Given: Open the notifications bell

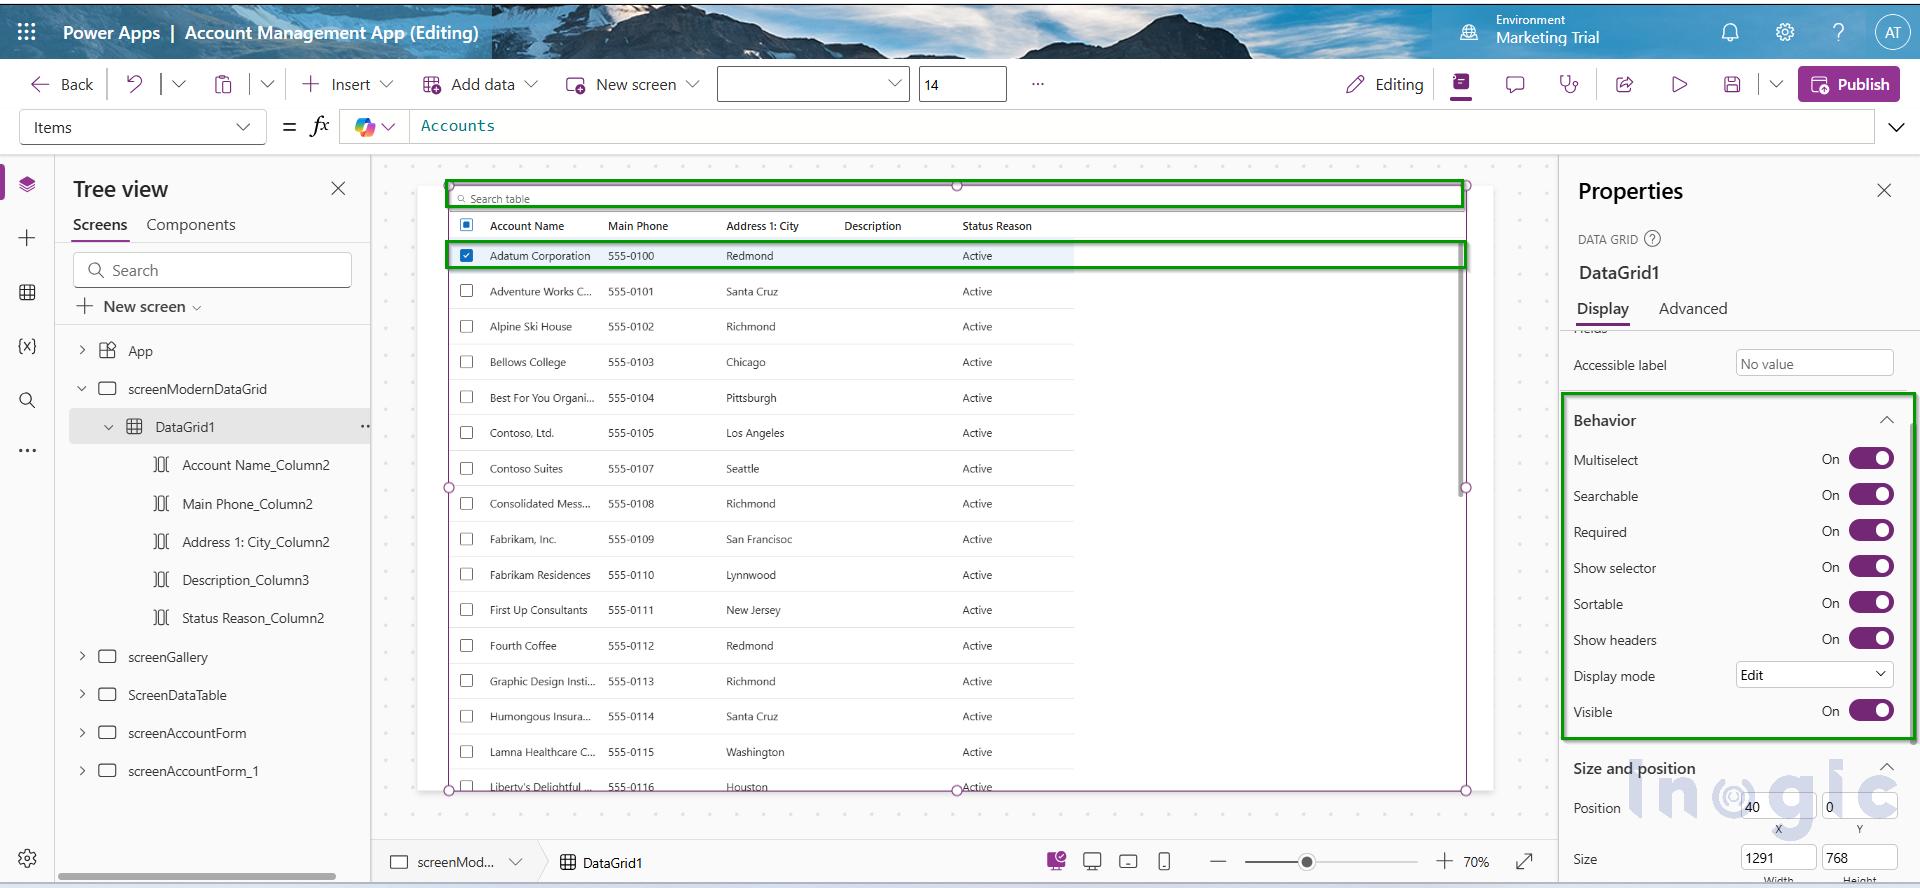Looking at the screenshot, I should [x=1730, y=32].
